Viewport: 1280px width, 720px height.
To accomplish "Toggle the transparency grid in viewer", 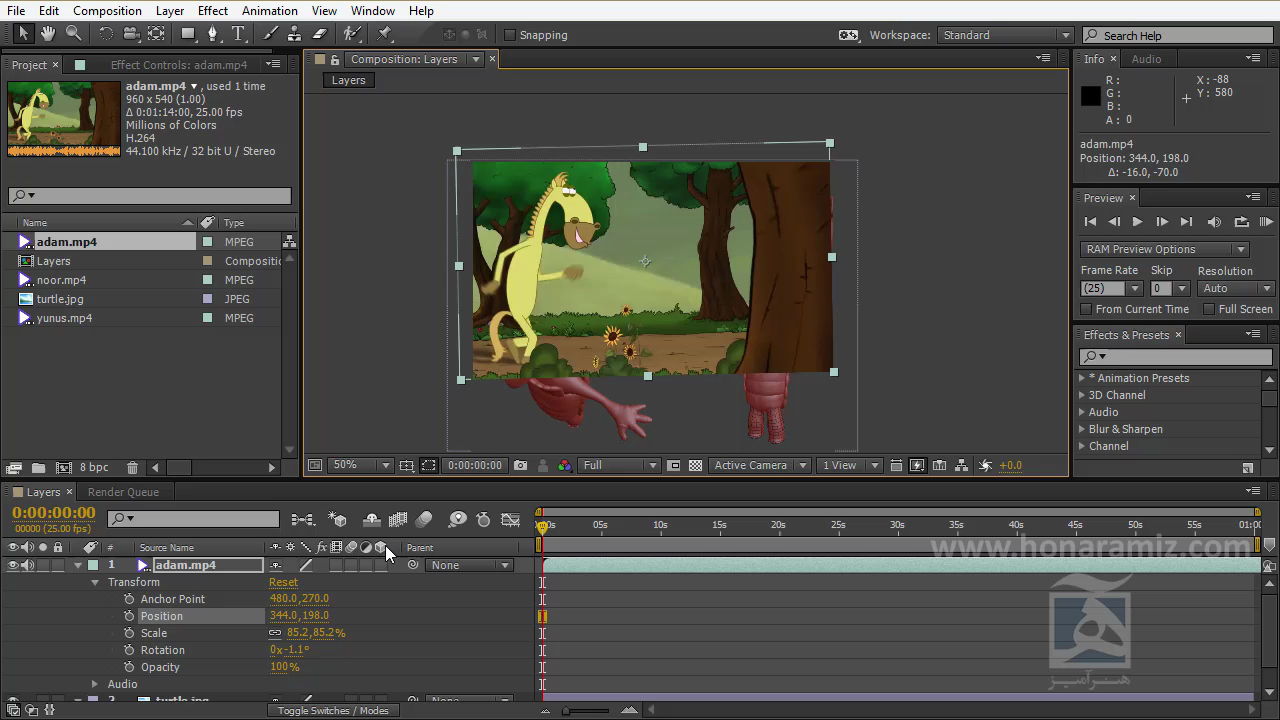I will tap(696, 466).
